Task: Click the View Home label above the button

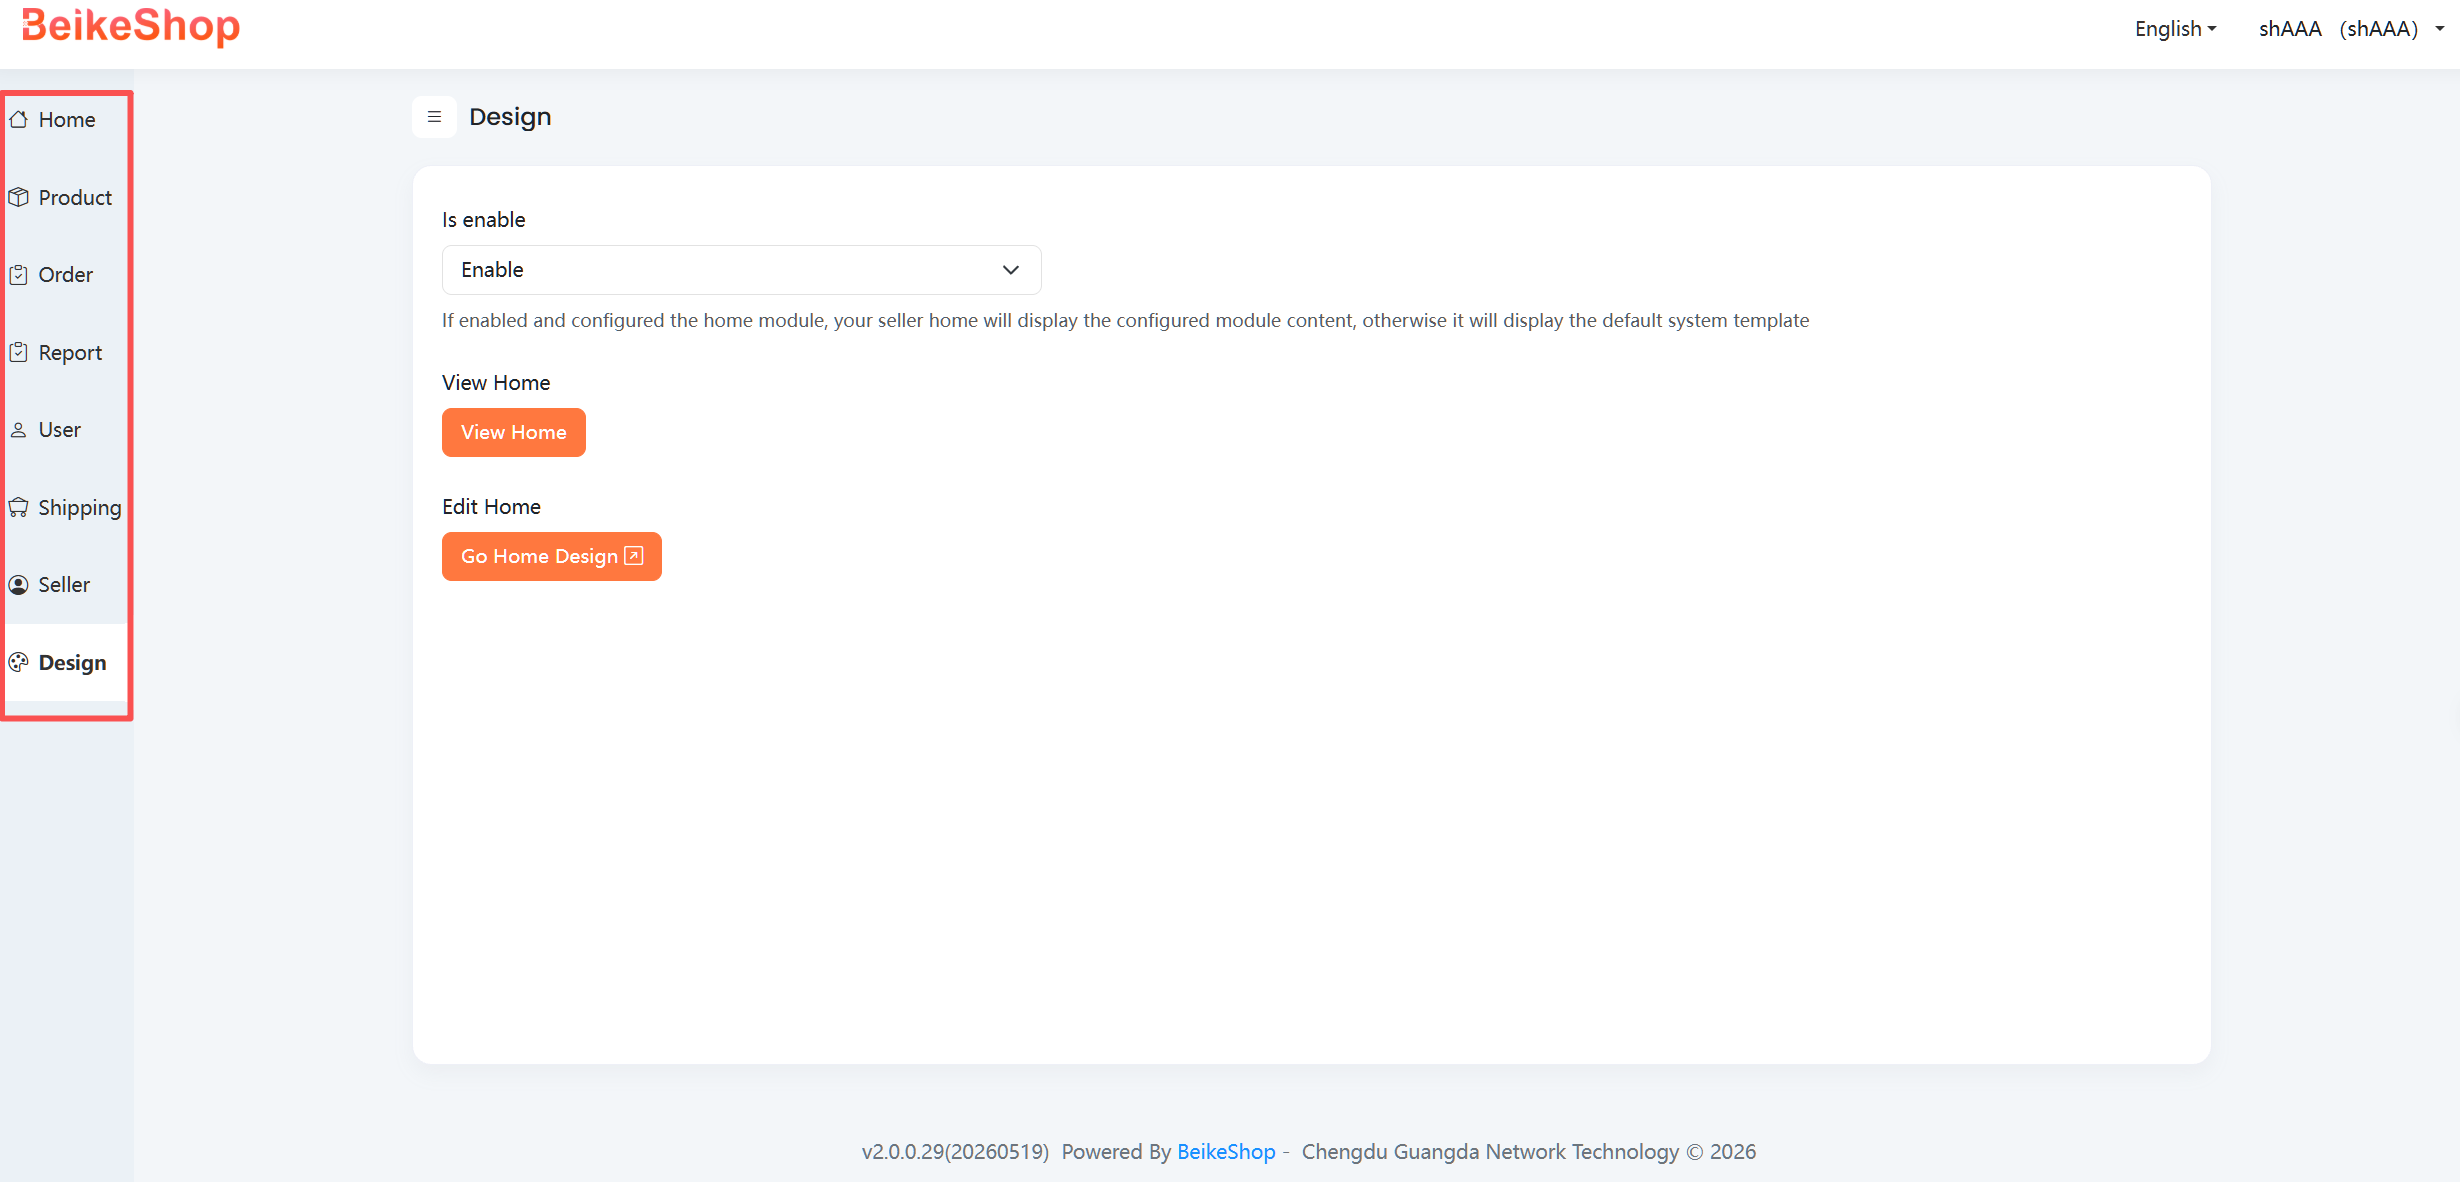Action: coord(496,383)
